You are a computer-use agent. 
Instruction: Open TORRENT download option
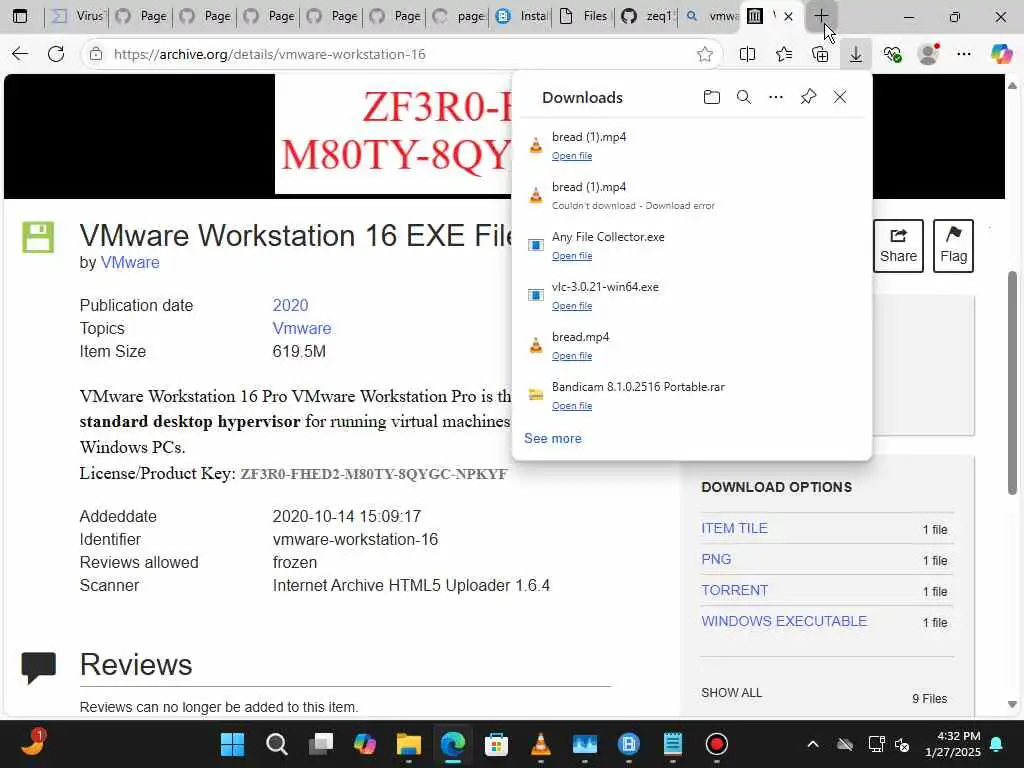(x=735, y=590)
